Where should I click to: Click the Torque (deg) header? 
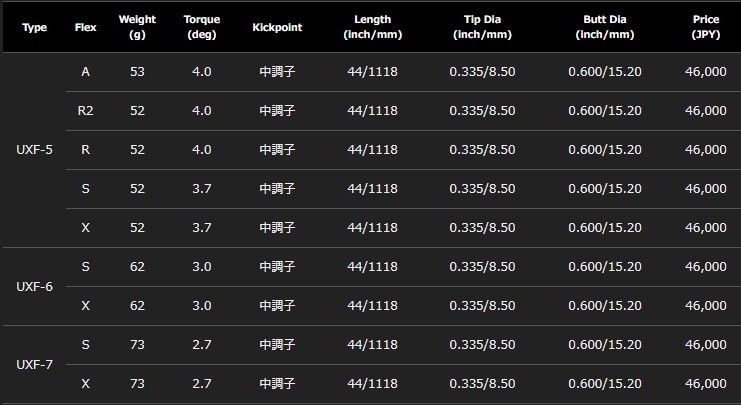202,27
